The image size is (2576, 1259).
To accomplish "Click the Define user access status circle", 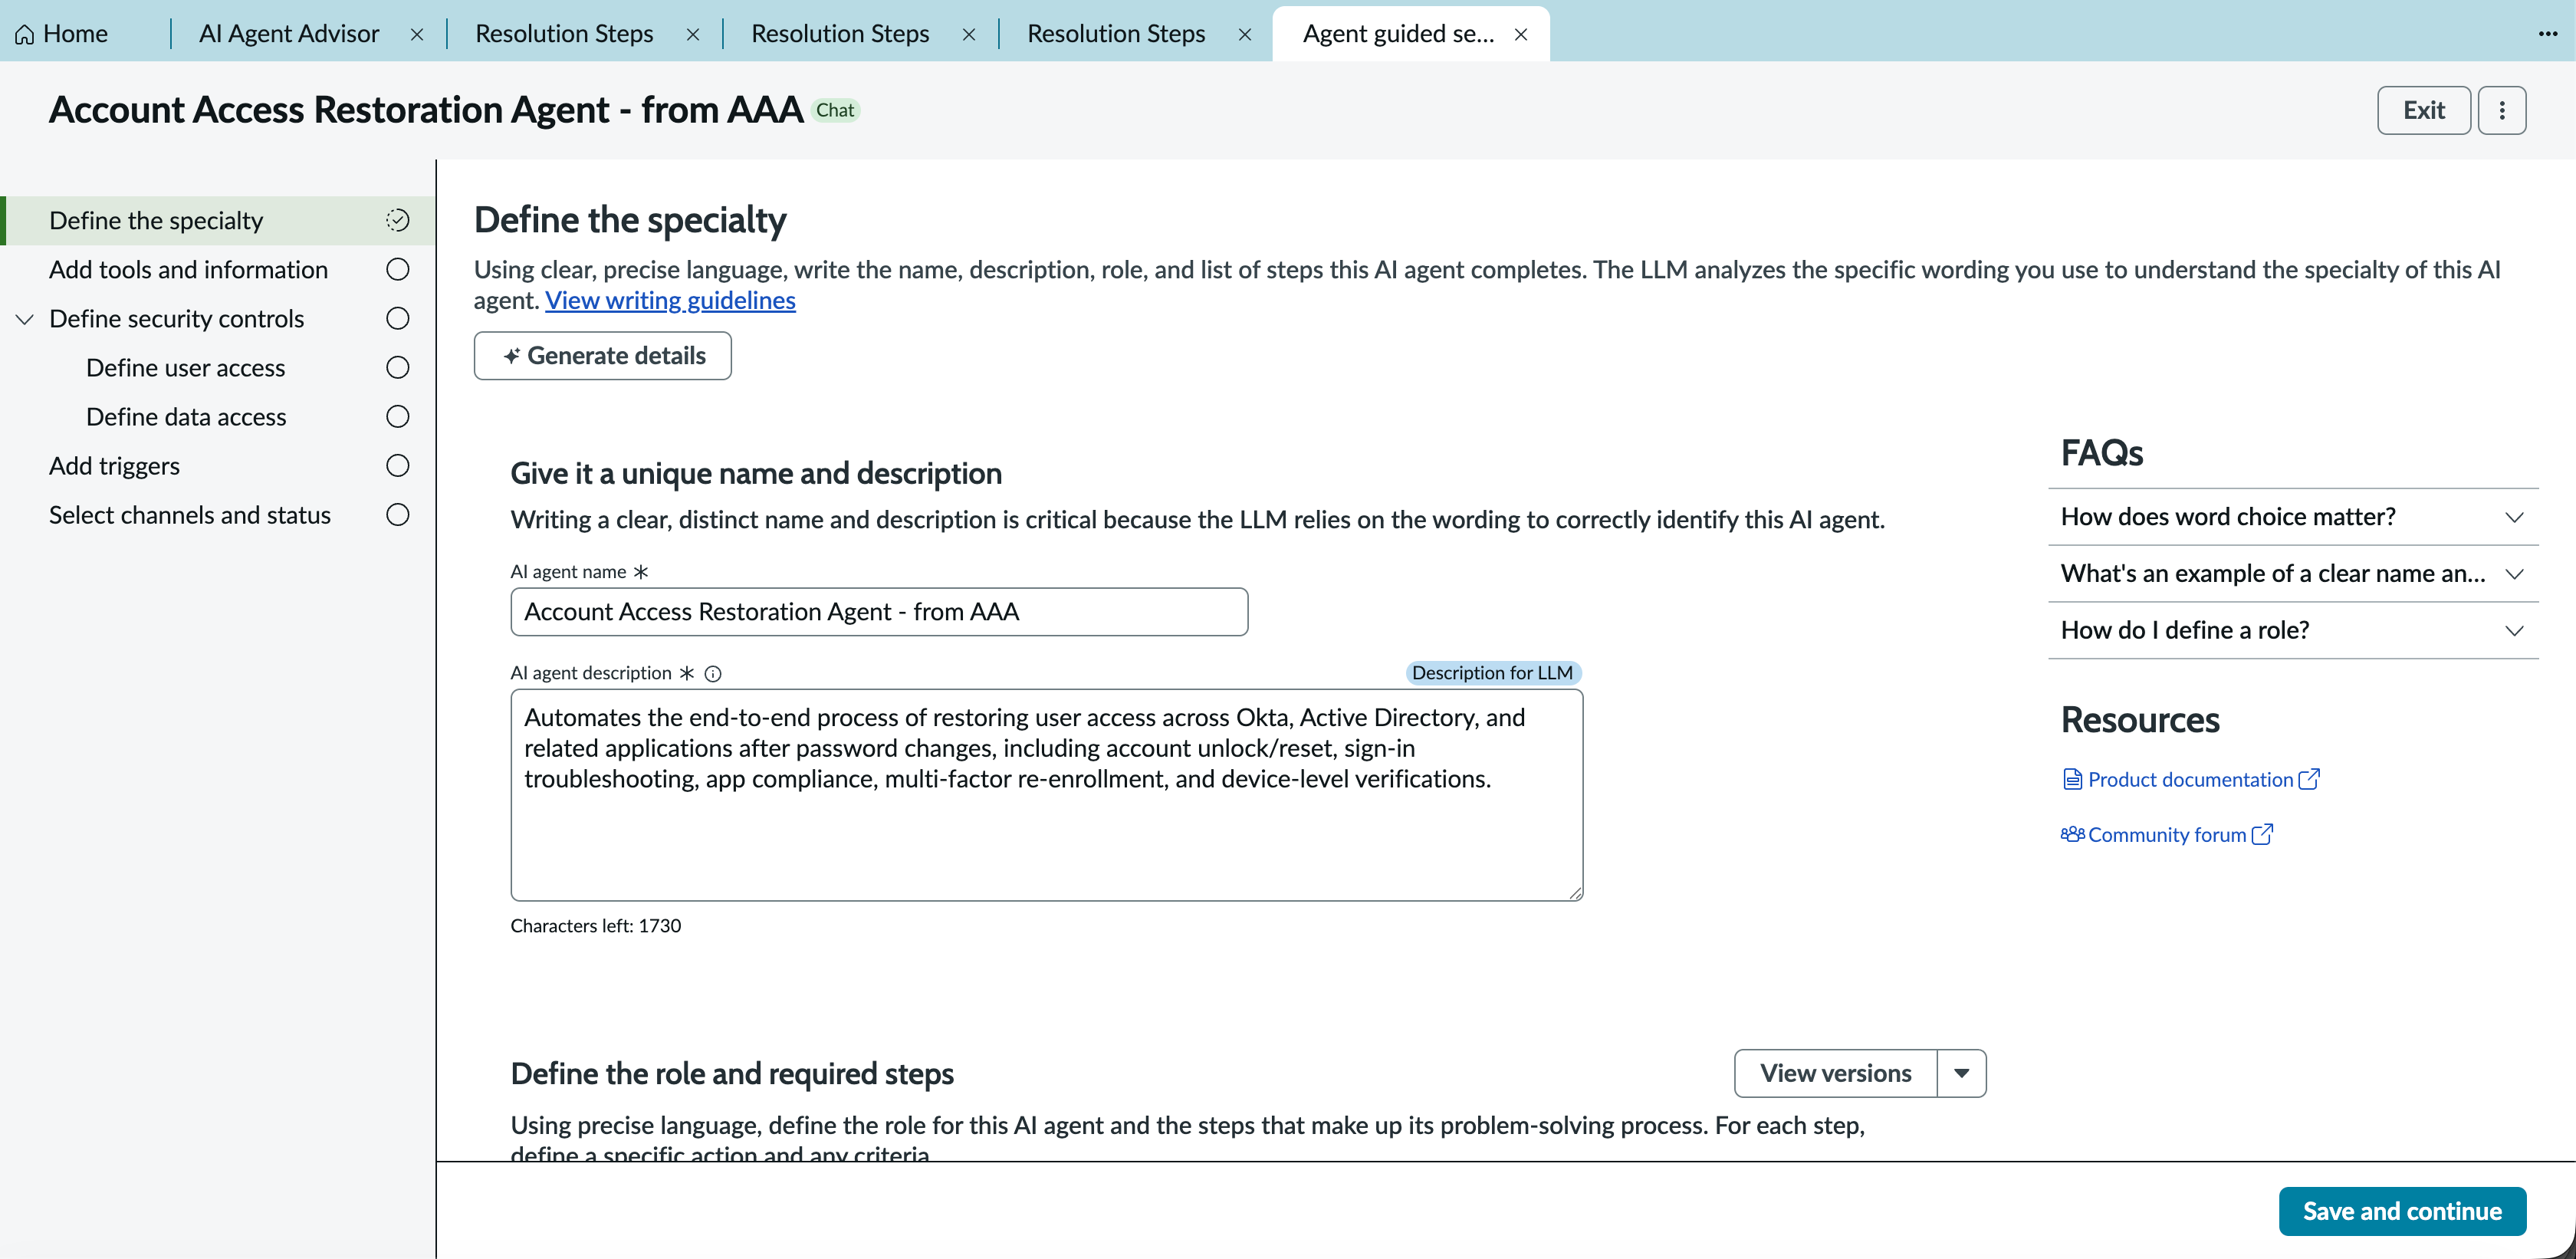I will (398, 367).
